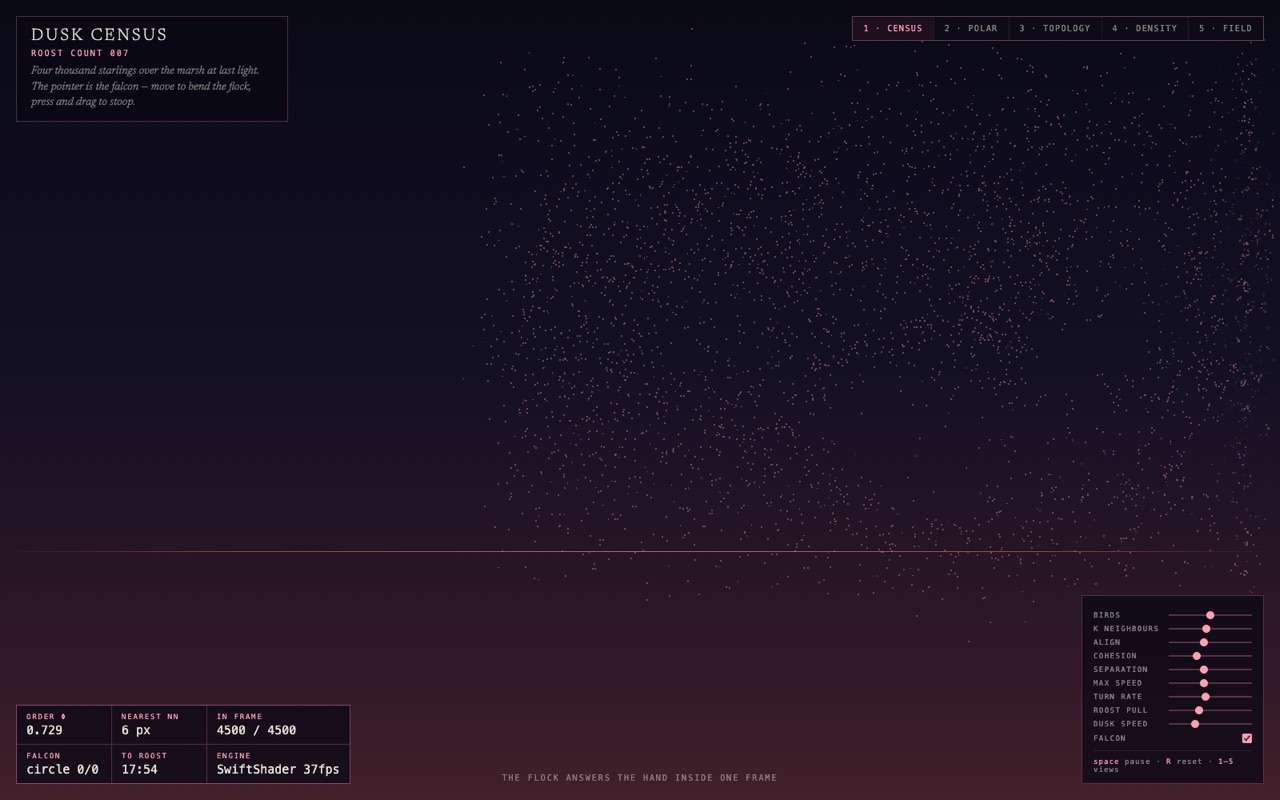
Task: Select the In Frame count 4500 / 4500
Action: pyautogui.click(x=256, y=730)
